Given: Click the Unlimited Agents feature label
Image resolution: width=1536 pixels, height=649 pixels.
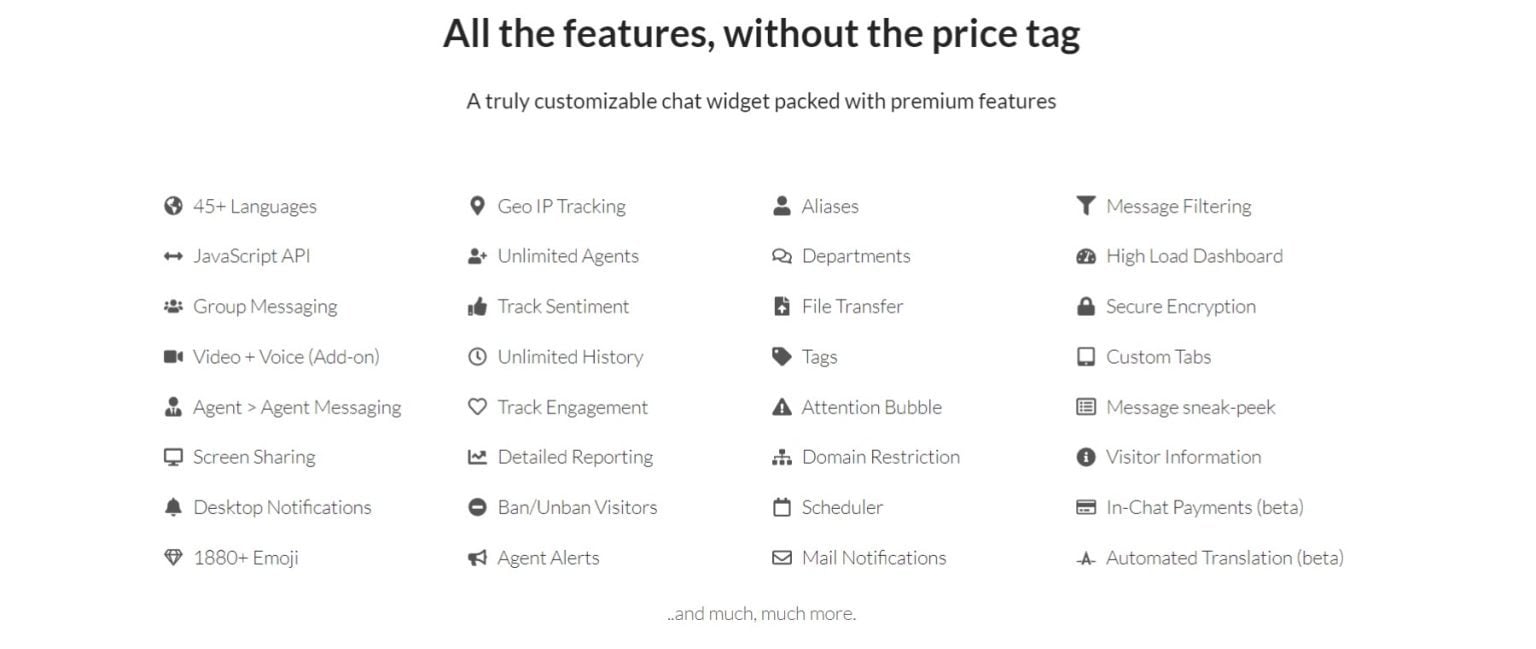Looking at the screenshot, I should pos(568,256).
